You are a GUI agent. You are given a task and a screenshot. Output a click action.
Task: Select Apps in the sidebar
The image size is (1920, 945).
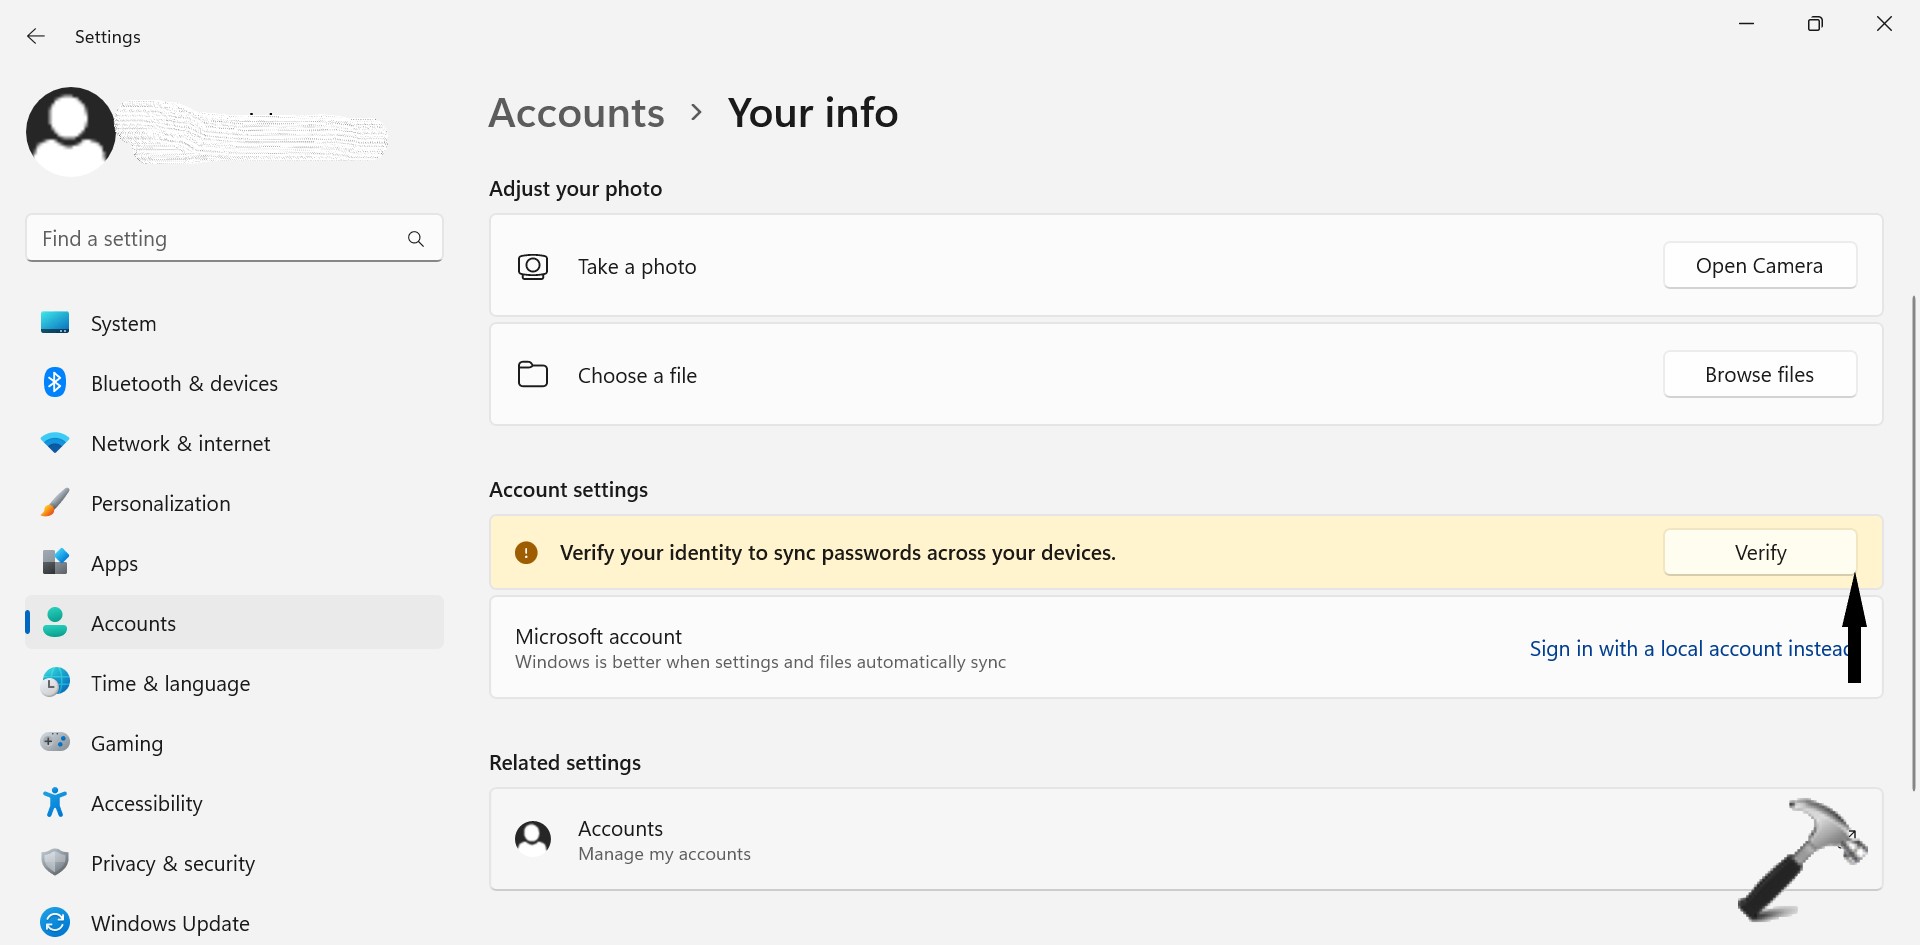[x=114, y=564]
